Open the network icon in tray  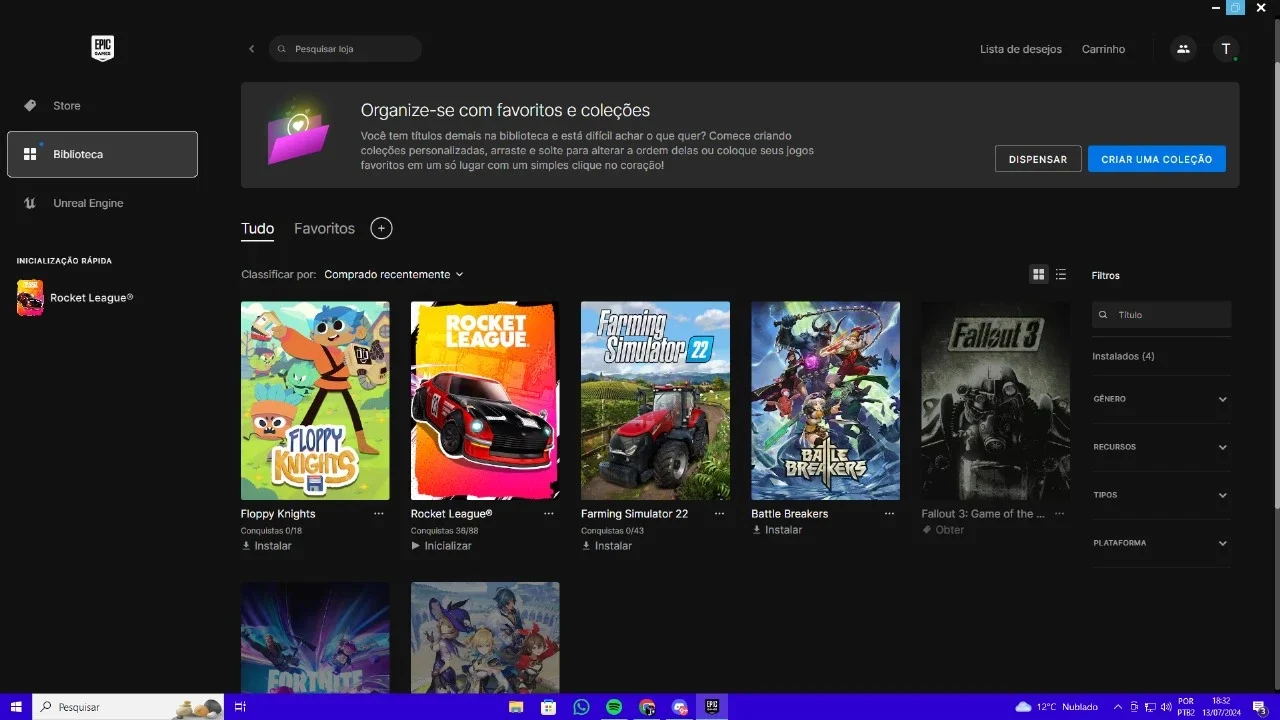[1150, 707]
